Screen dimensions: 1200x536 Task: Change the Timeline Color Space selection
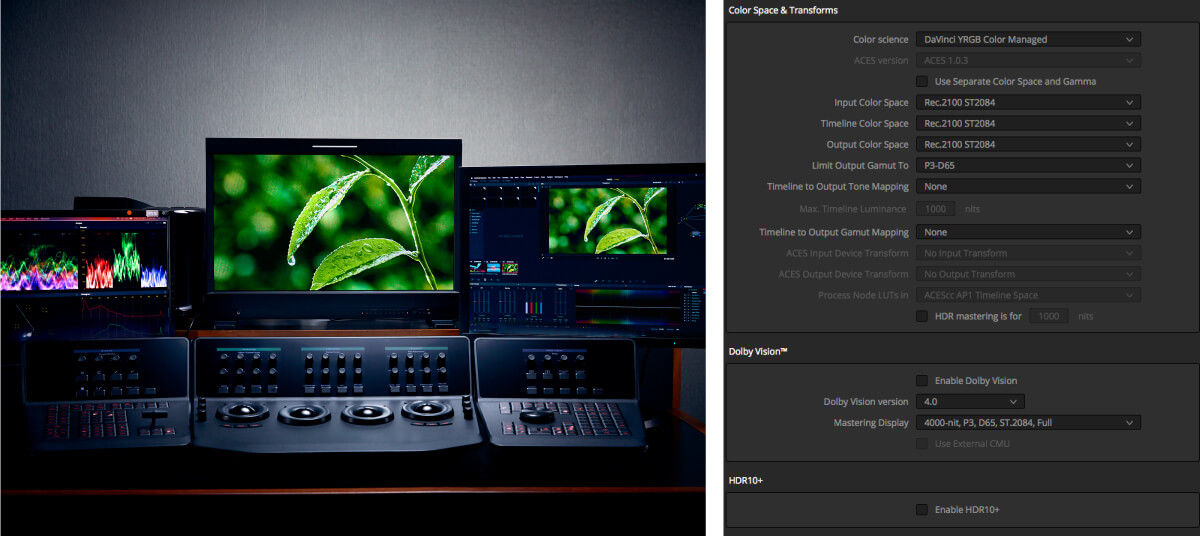click(1027, 123)
